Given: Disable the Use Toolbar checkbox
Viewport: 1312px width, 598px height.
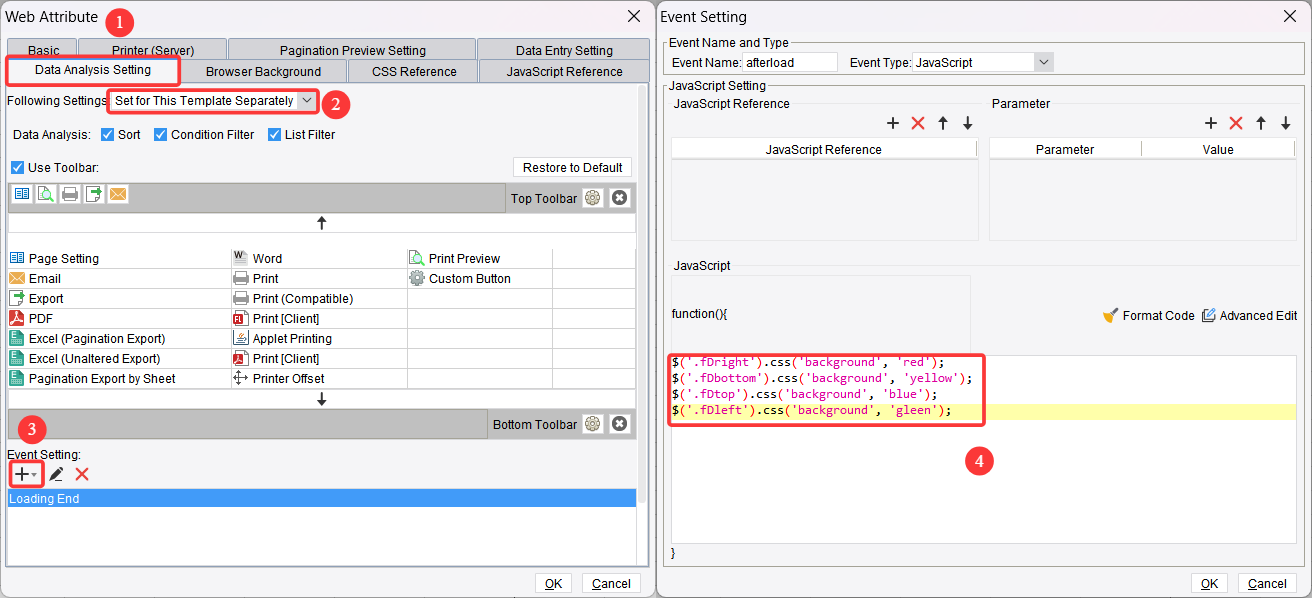Looking at the screenshot, I should pyautogui.click(x=16, y=167).
